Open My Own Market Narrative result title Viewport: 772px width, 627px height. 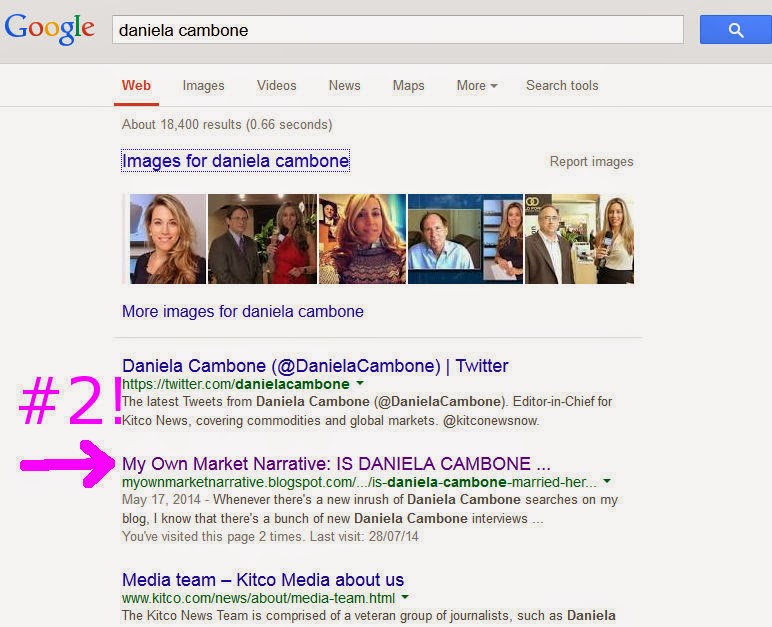(x=336, y=464)
